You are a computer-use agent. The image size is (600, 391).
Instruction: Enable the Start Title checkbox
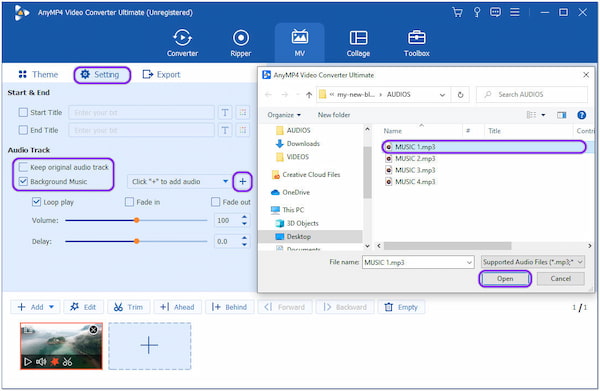coord(23,112)
